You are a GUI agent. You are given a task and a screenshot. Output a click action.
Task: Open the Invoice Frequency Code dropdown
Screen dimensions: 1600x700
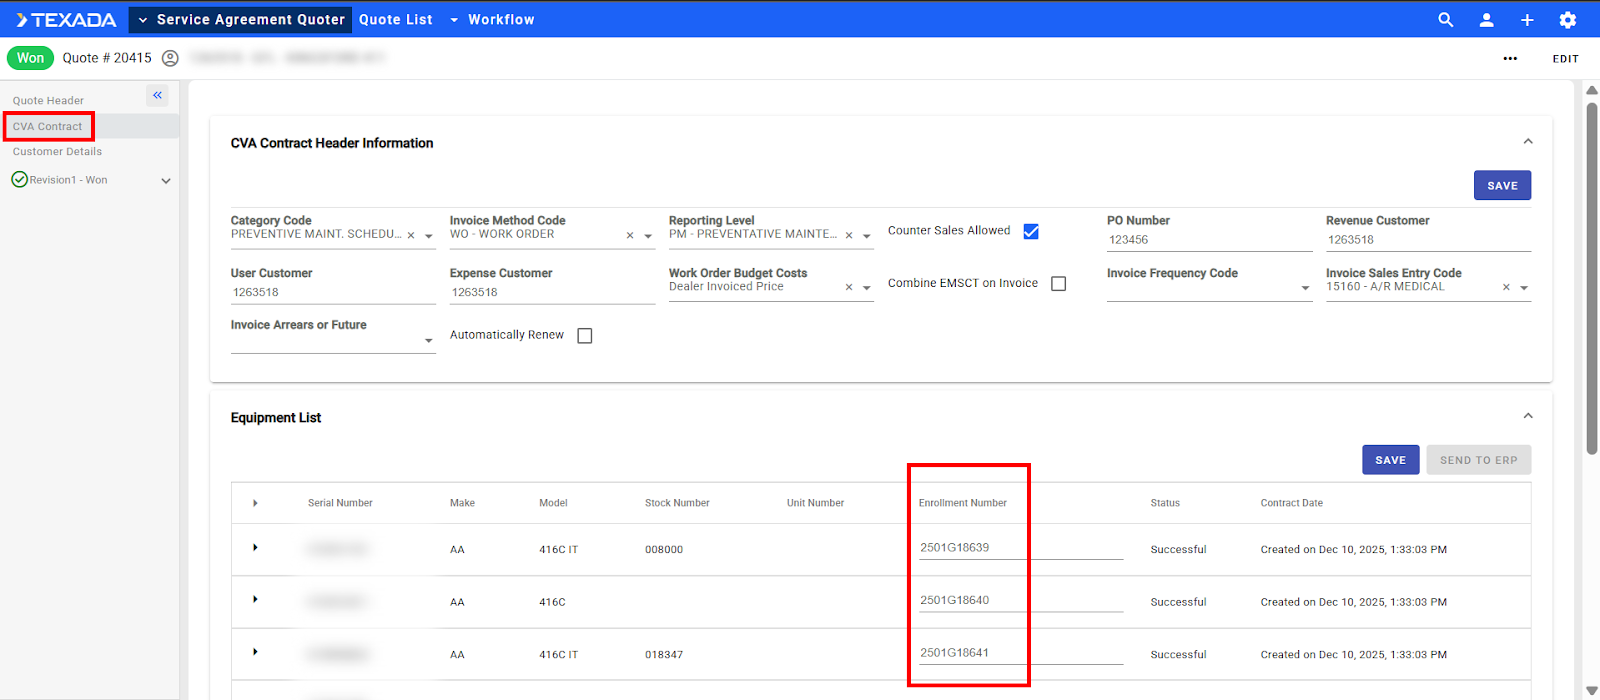(x=1305, y=288)
